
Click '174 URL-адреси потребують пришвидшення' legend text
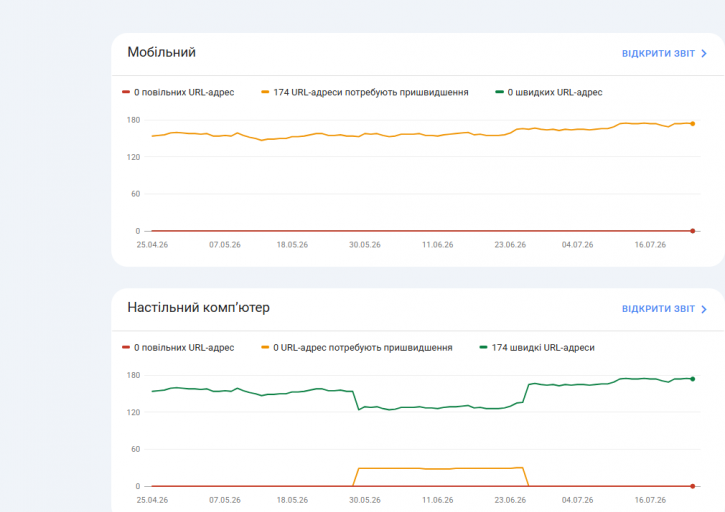coord(371,93)
